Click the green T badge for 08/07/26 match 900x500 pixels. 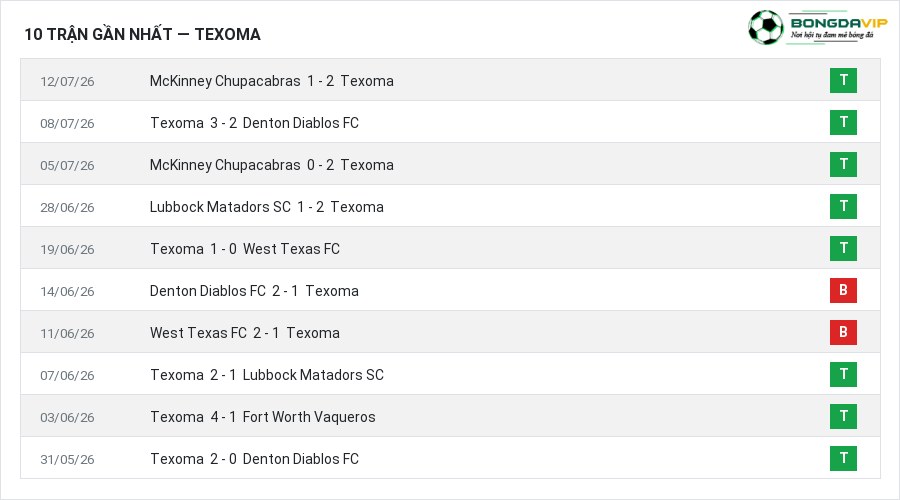[843, 122]
